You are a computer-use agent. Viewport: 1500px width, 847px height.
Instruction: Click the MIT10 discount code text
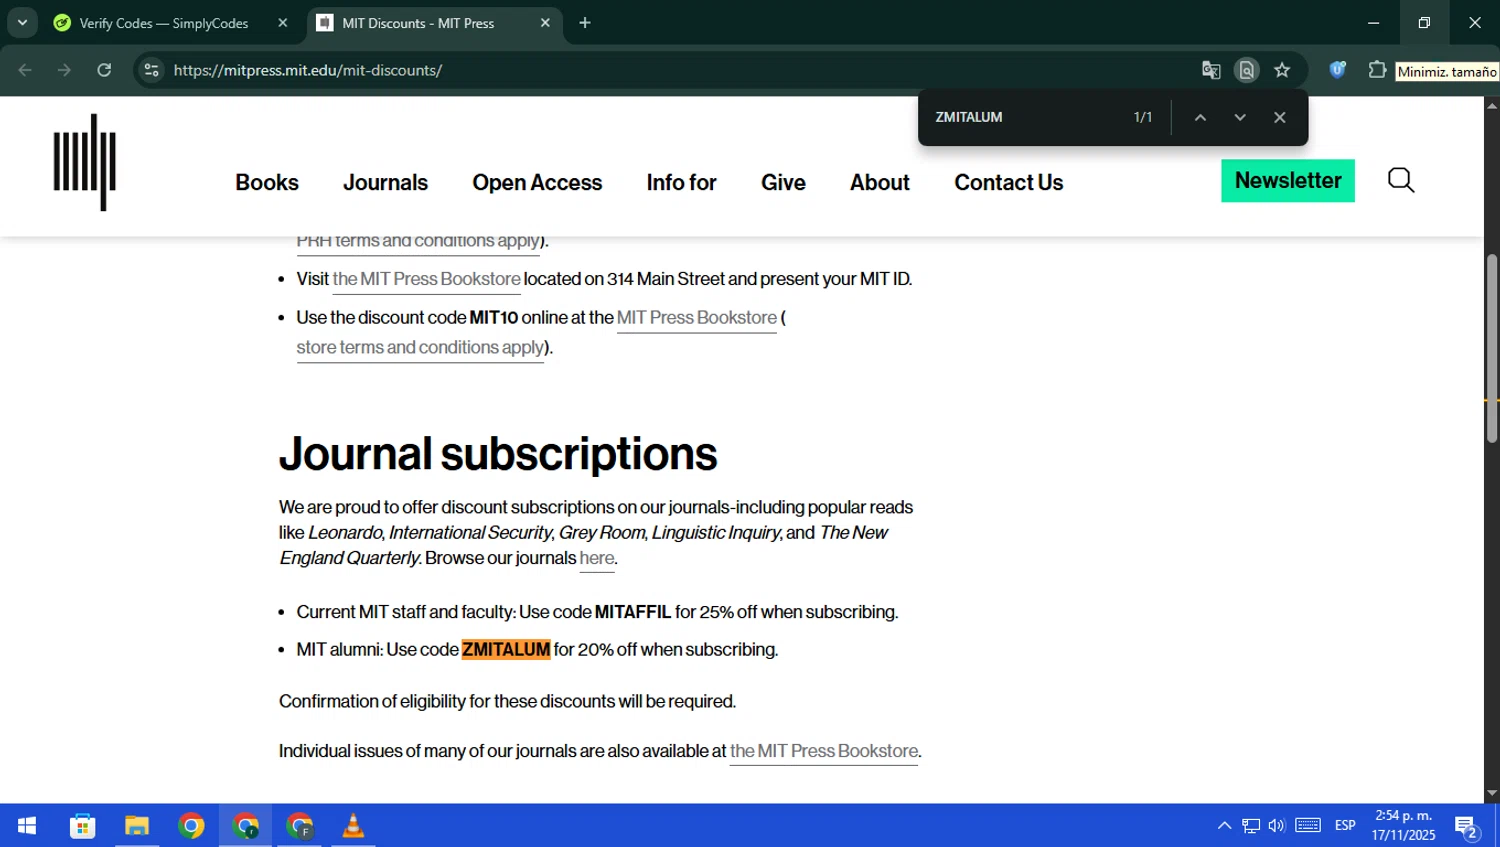pos(494,318)
